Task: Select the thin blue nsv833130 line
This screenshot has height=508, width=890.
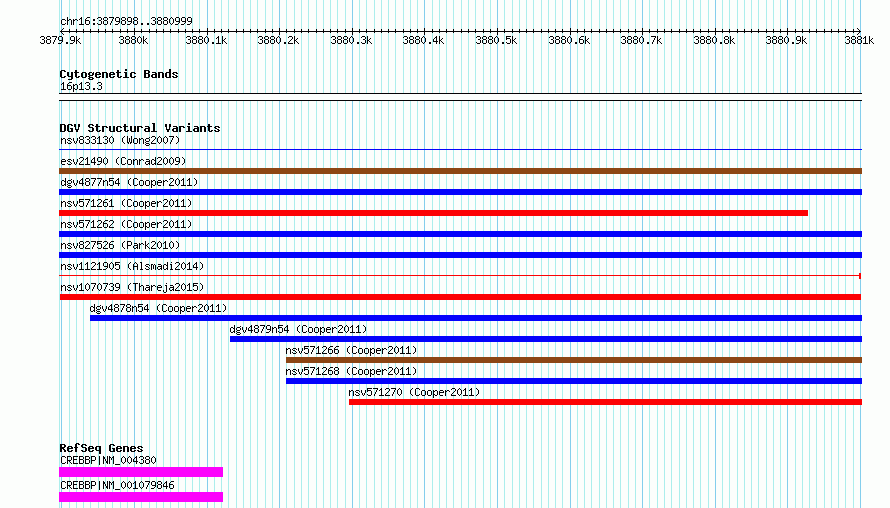Action: pos(460,150)
